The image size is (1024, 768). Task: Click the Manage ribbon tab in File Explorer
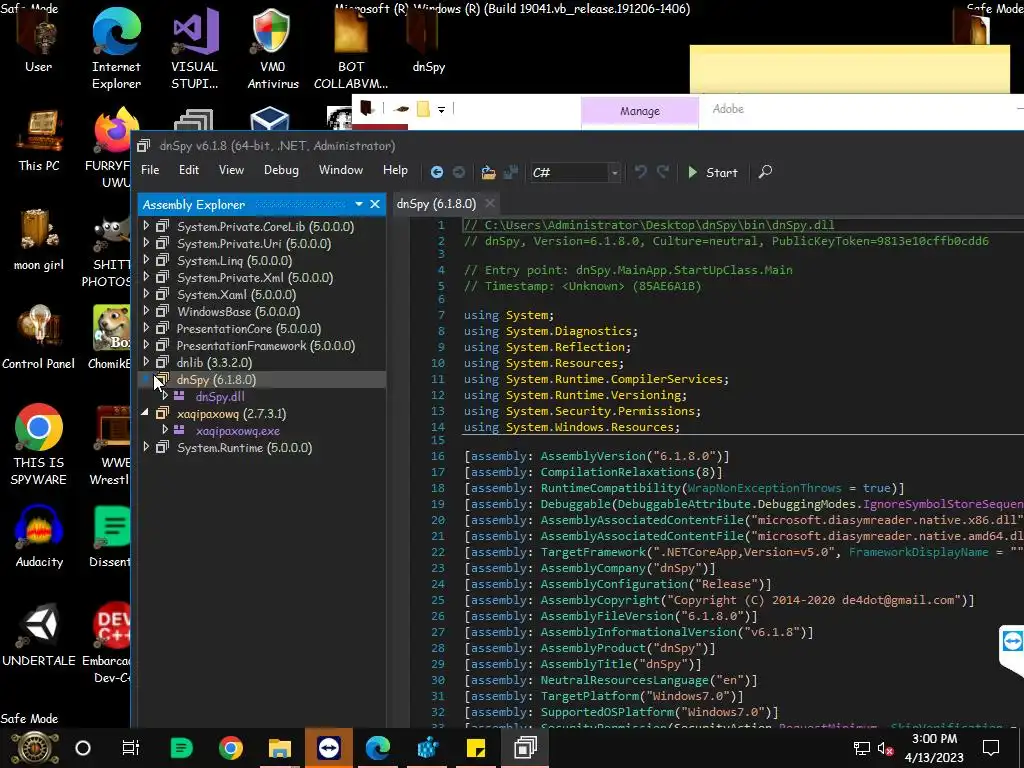pos(640,111)
